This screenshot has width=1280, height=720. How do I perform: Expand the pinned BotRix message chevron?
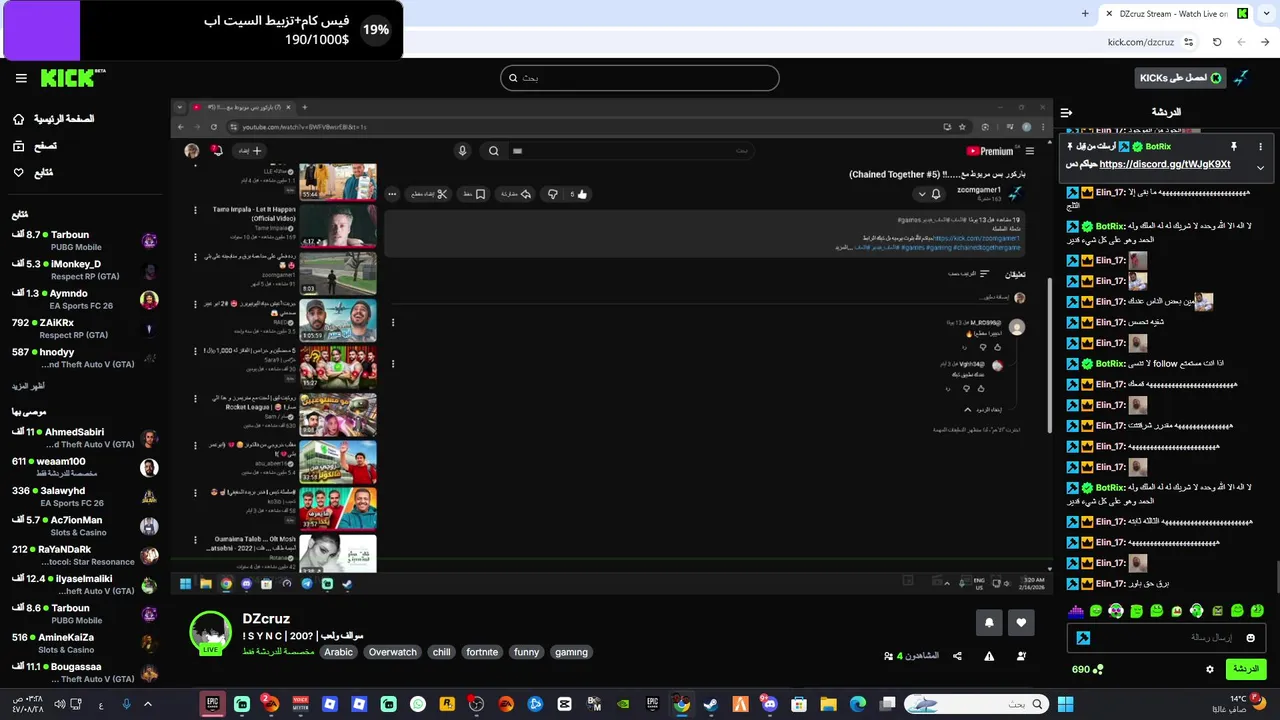pyautogui.click(x=1260, y=167)
